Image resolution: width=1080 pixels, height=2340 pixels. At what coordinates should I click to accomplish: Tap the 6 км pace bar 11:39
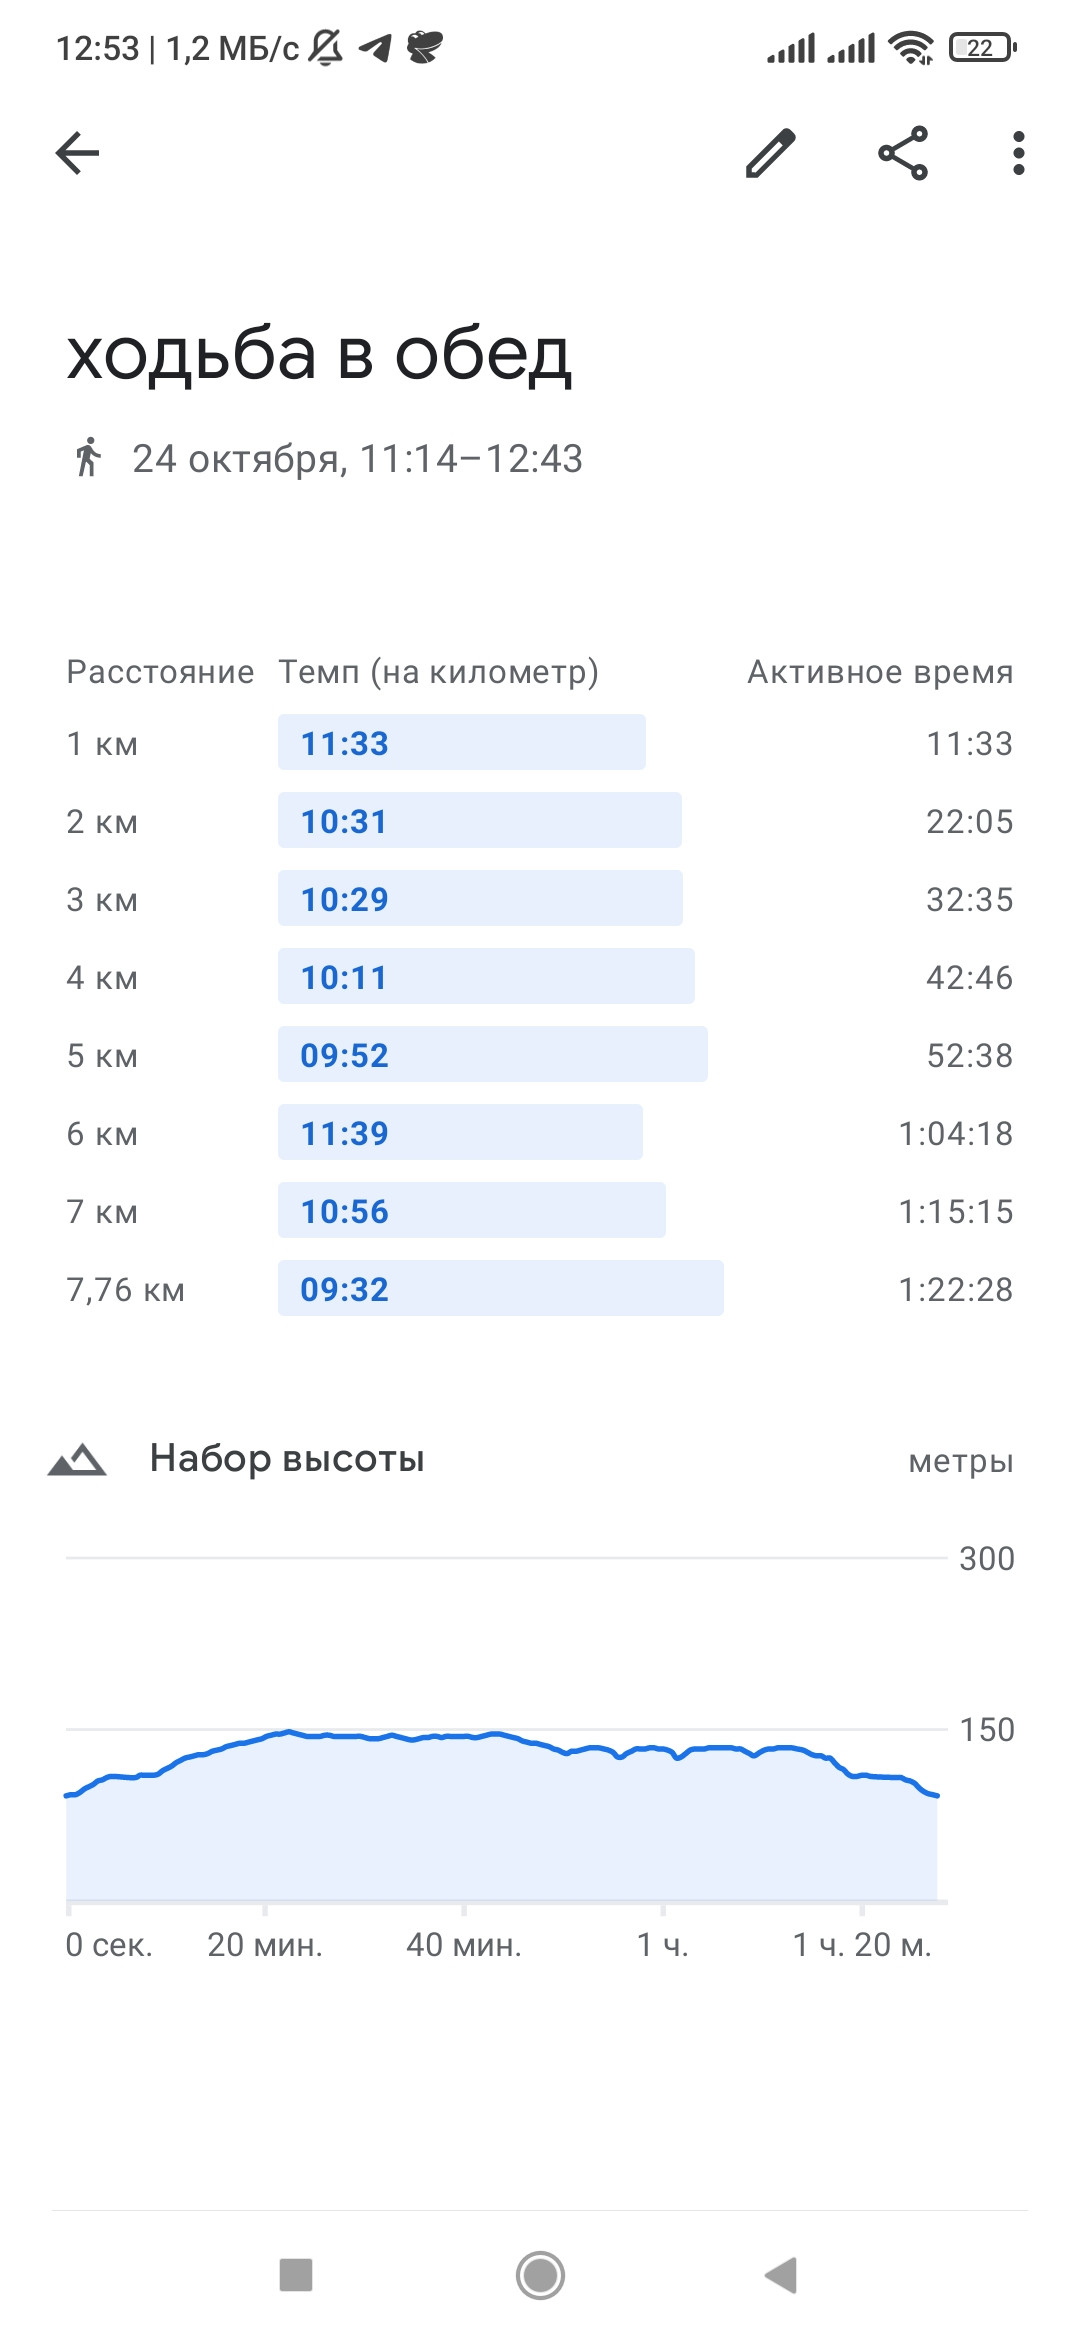pos(460,1132)
